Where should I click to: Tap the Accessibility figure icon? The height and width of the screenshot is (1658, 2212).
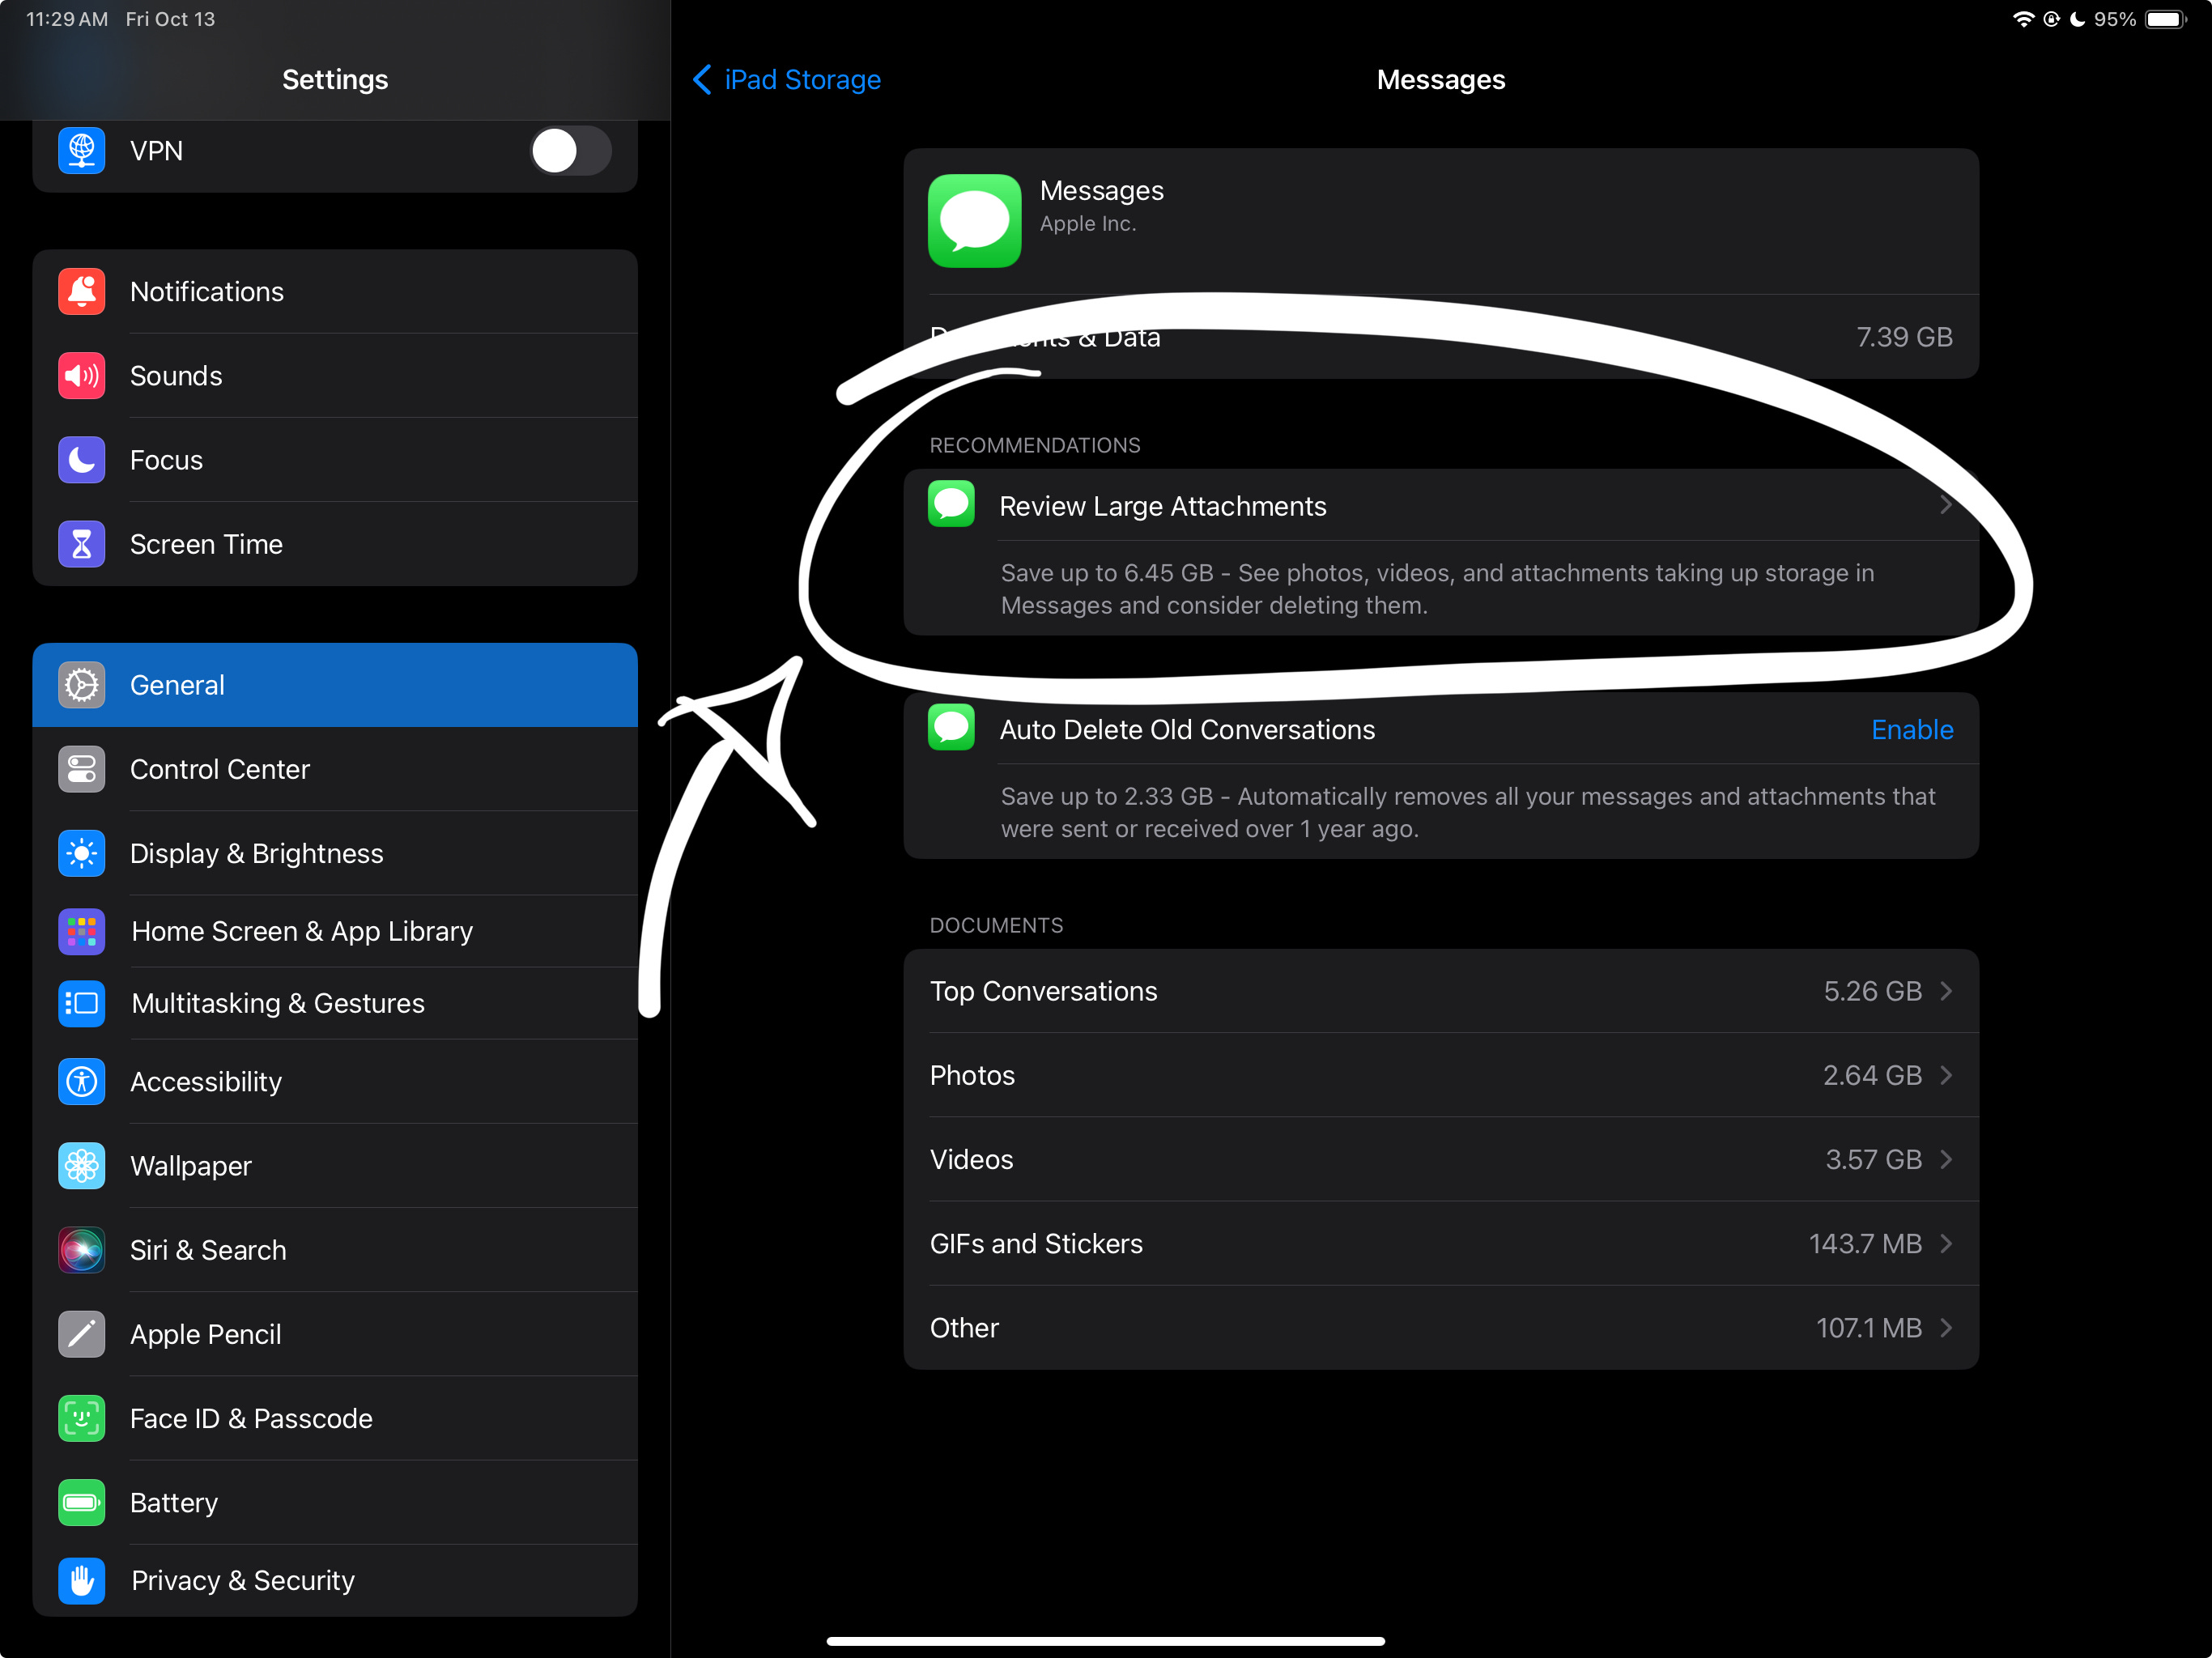tap(81, 1082)
